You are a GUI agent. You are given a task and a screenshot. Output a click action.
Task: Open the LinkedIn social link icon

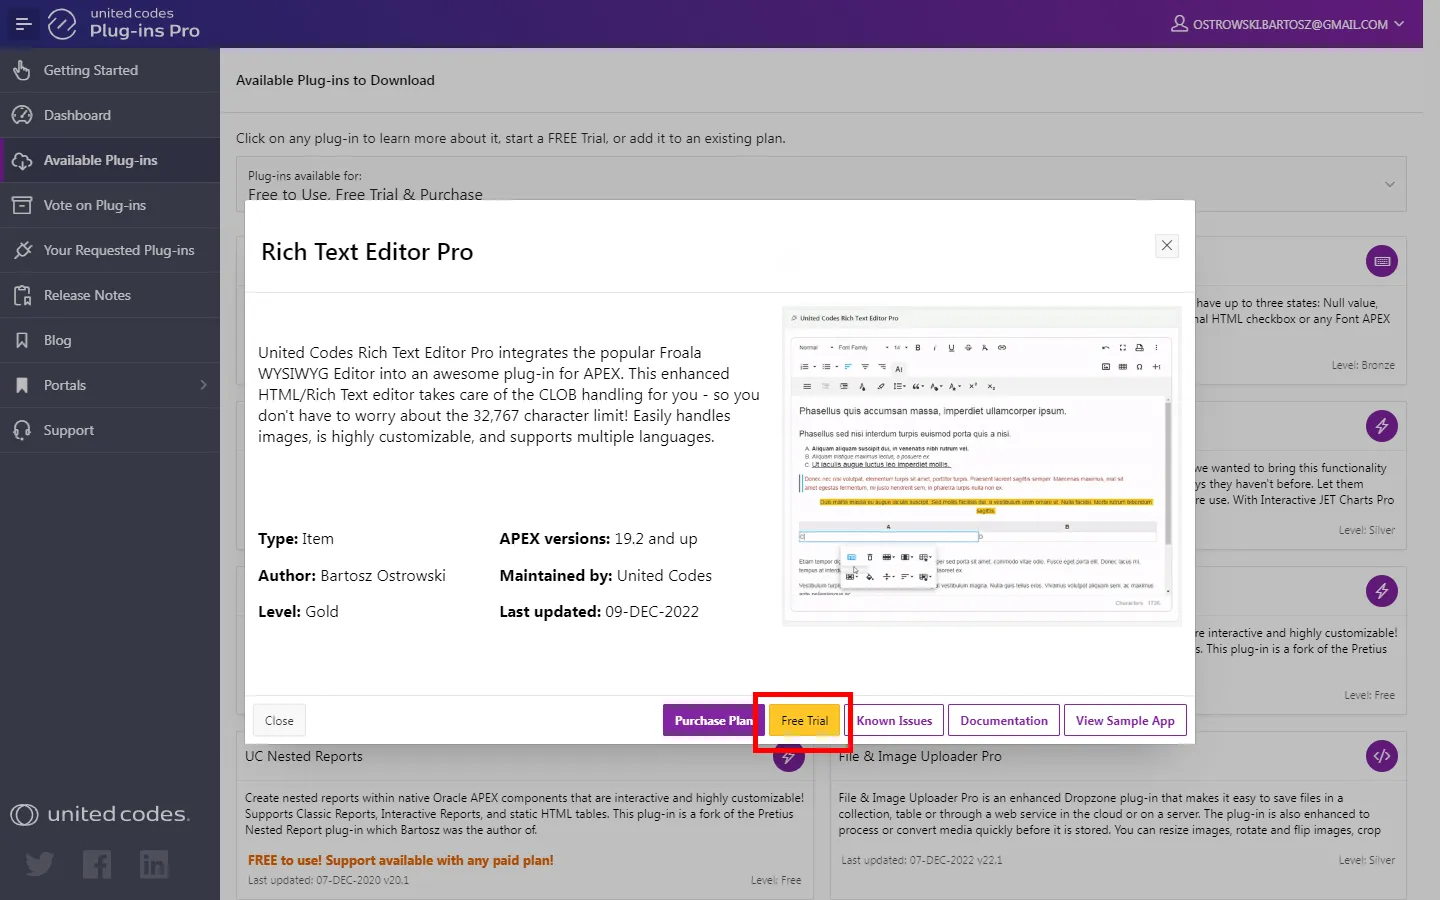[x=154, y=864]
